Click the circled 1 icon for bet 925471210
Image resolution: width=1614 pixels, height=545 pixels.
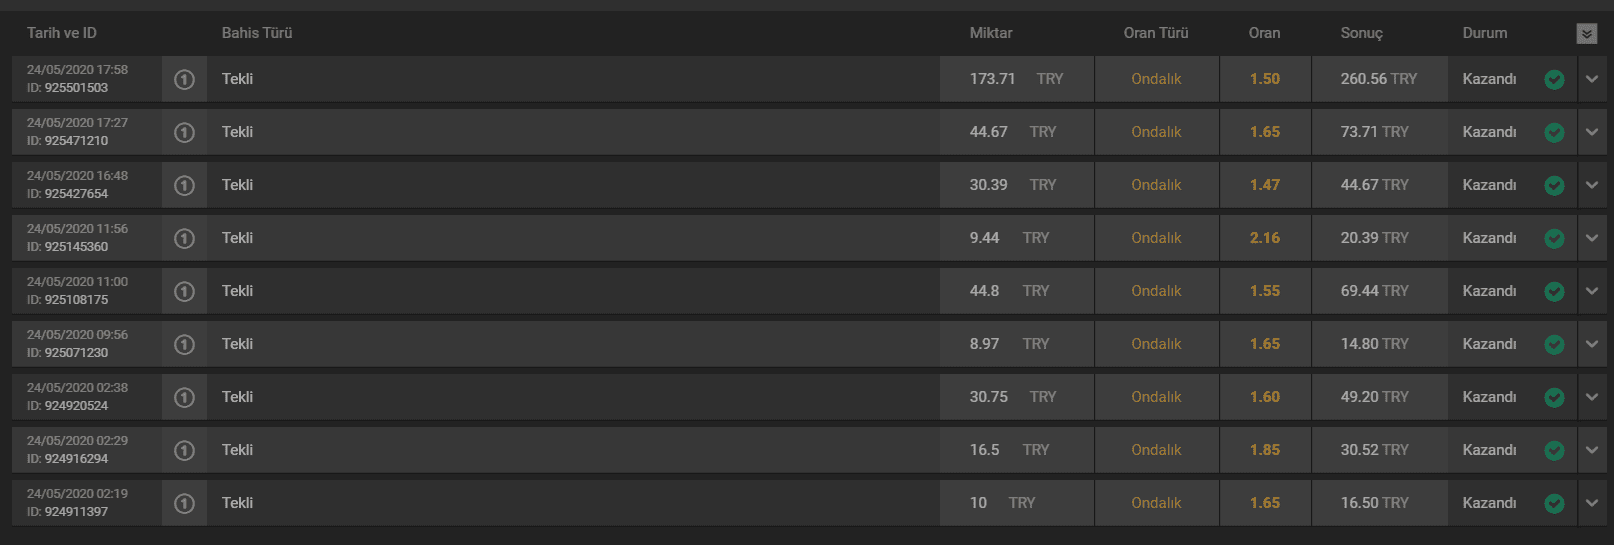[184, 132]
